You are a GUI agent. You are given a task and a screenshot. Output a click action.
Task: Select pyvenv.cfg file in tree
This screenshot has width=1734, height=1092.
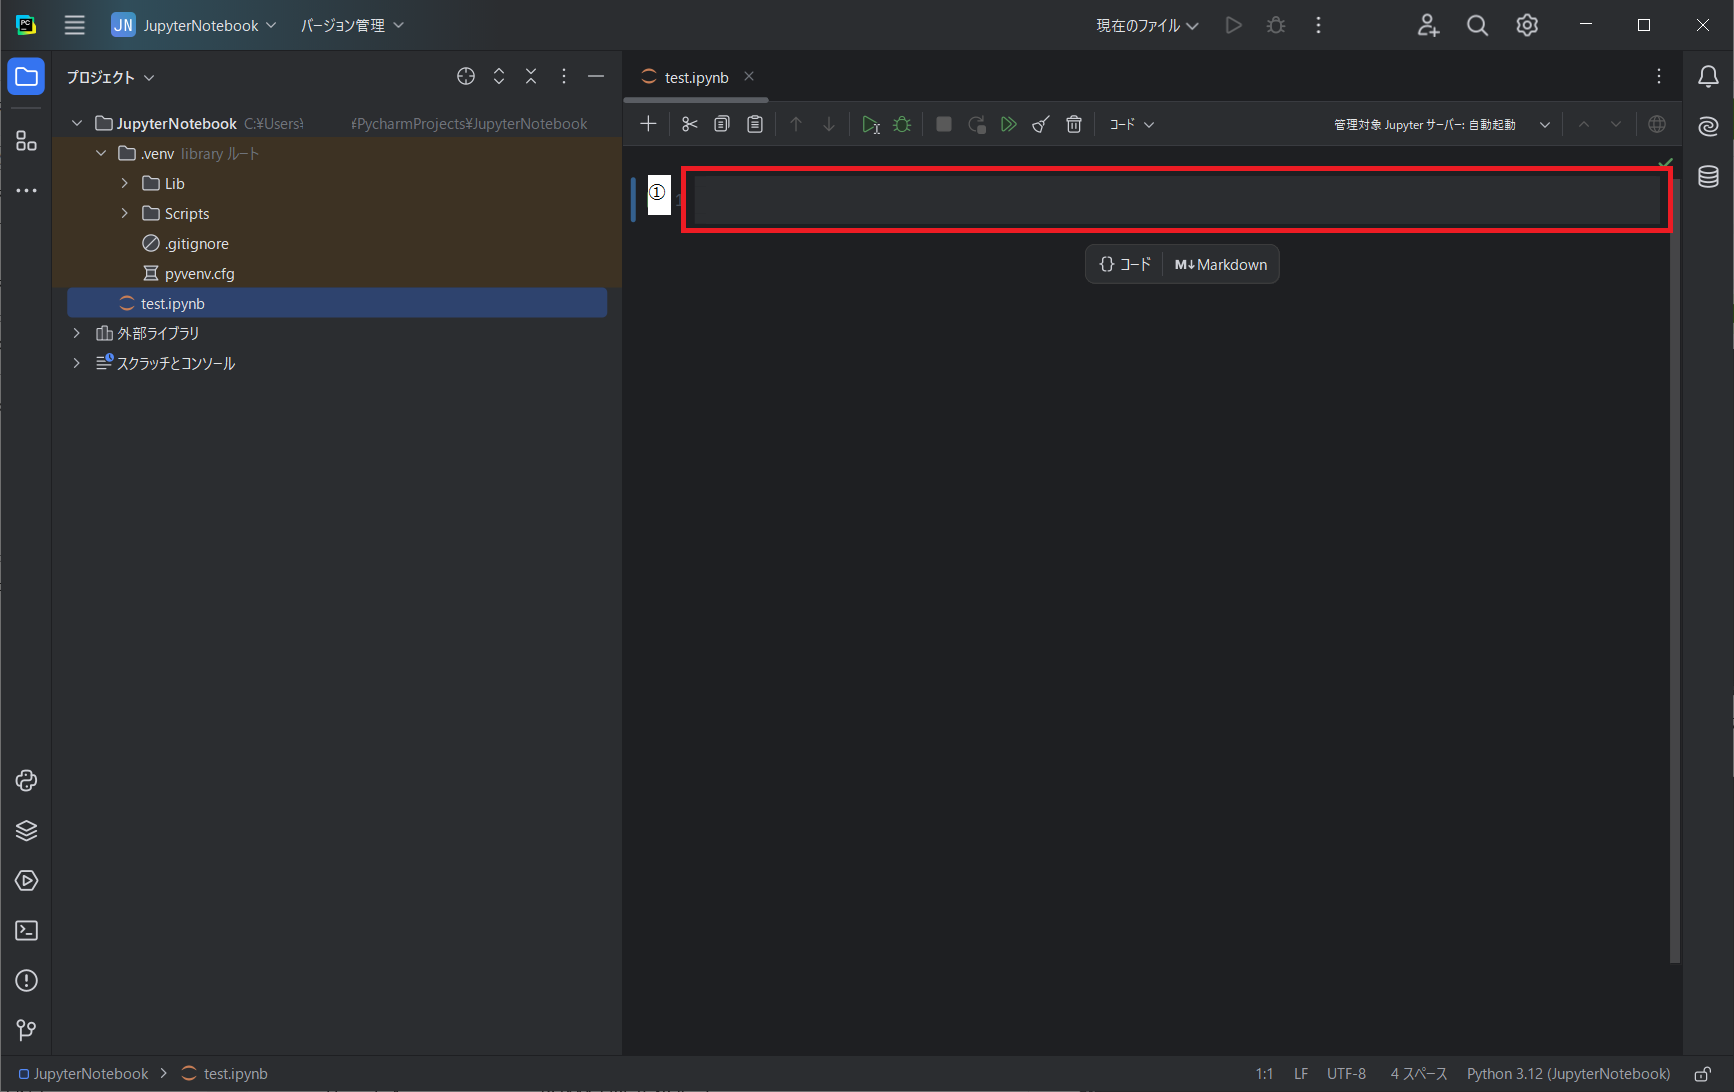pyautogui.click(x=200, y=273)
